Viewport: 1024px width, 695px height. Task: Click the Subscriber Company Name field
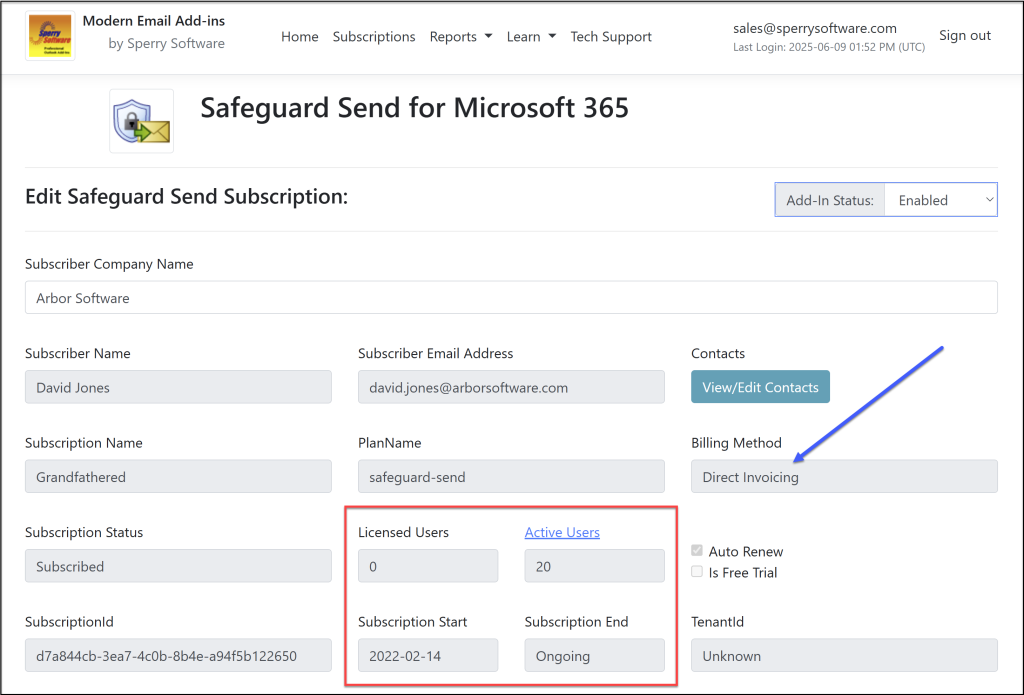[x=511, y=298]
